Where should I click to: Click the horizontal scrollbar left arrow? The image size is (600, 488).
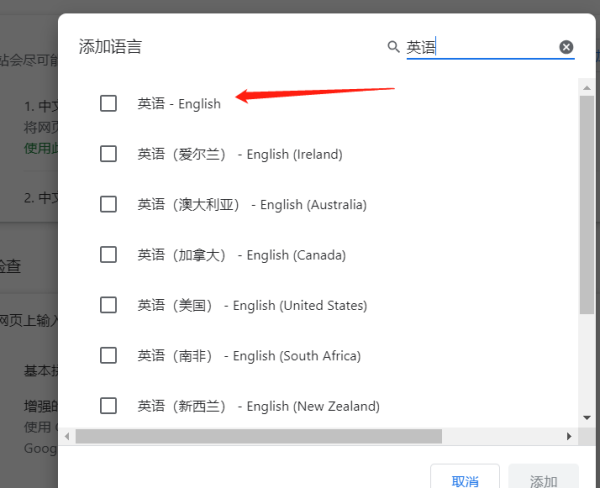click(68, 436)
